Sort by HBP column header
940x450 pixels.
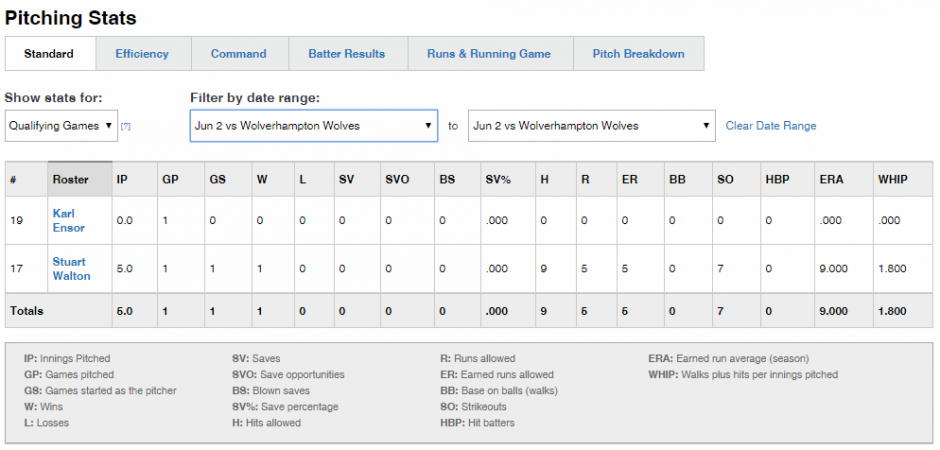tap(787, 179)
